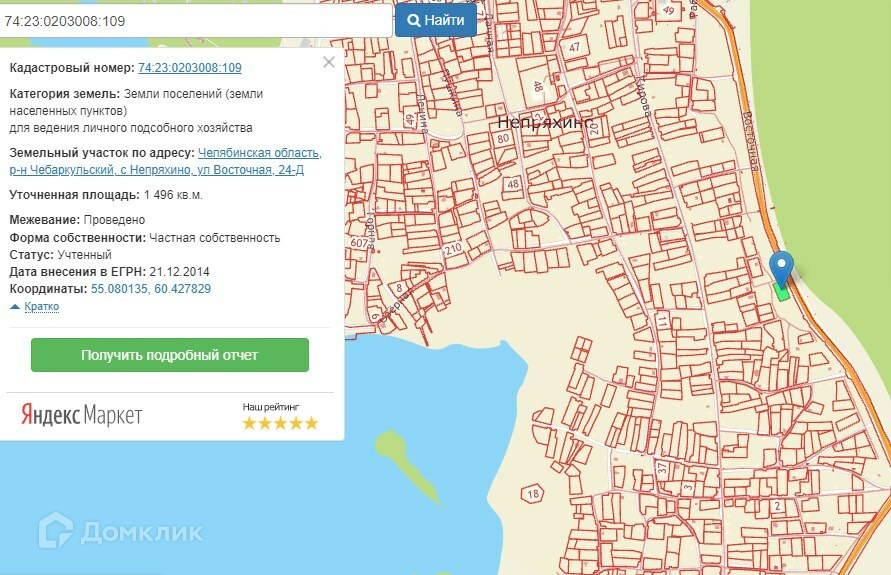Click the parcel number 47 label
The width and height of the screenshot is (891, 575).
point(574,47)
